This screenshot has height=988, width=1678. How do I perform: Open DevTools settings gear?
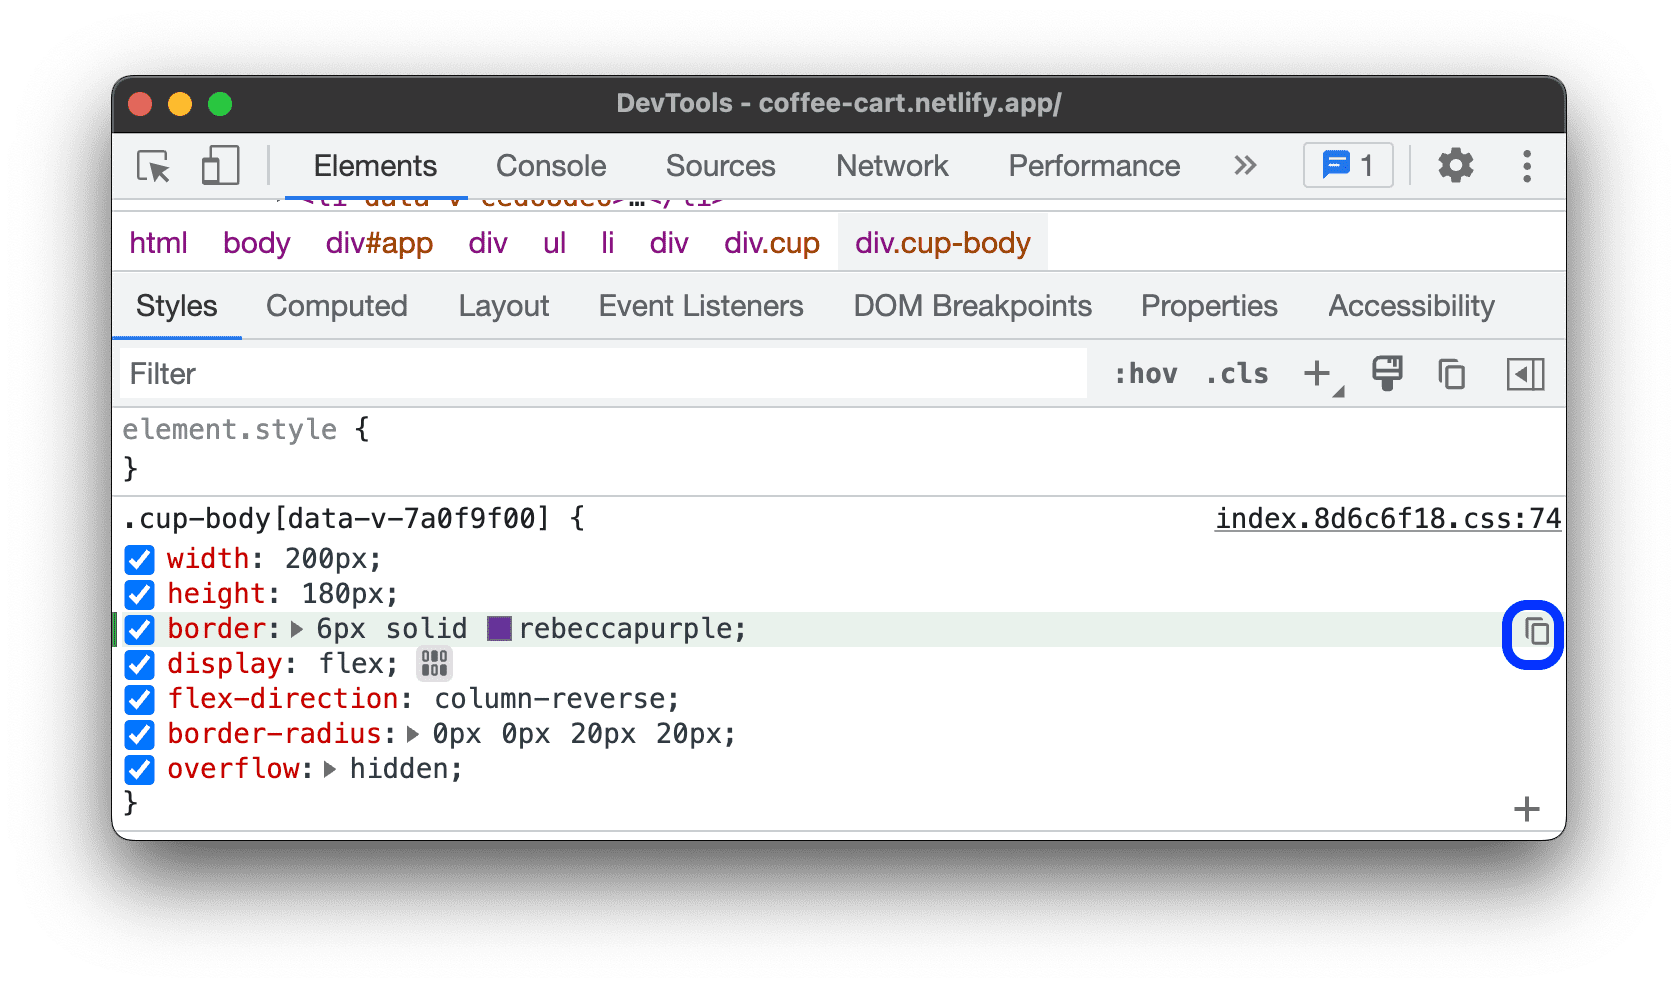(1455, 166)
